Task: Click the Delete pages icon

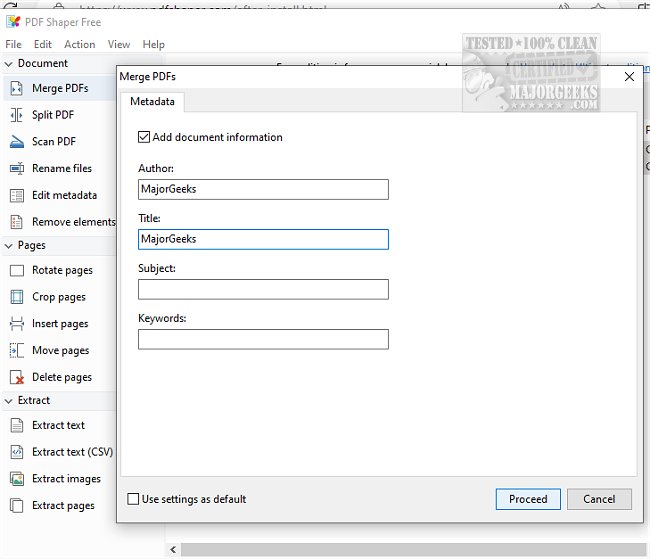Action: [x=17, y=377]
